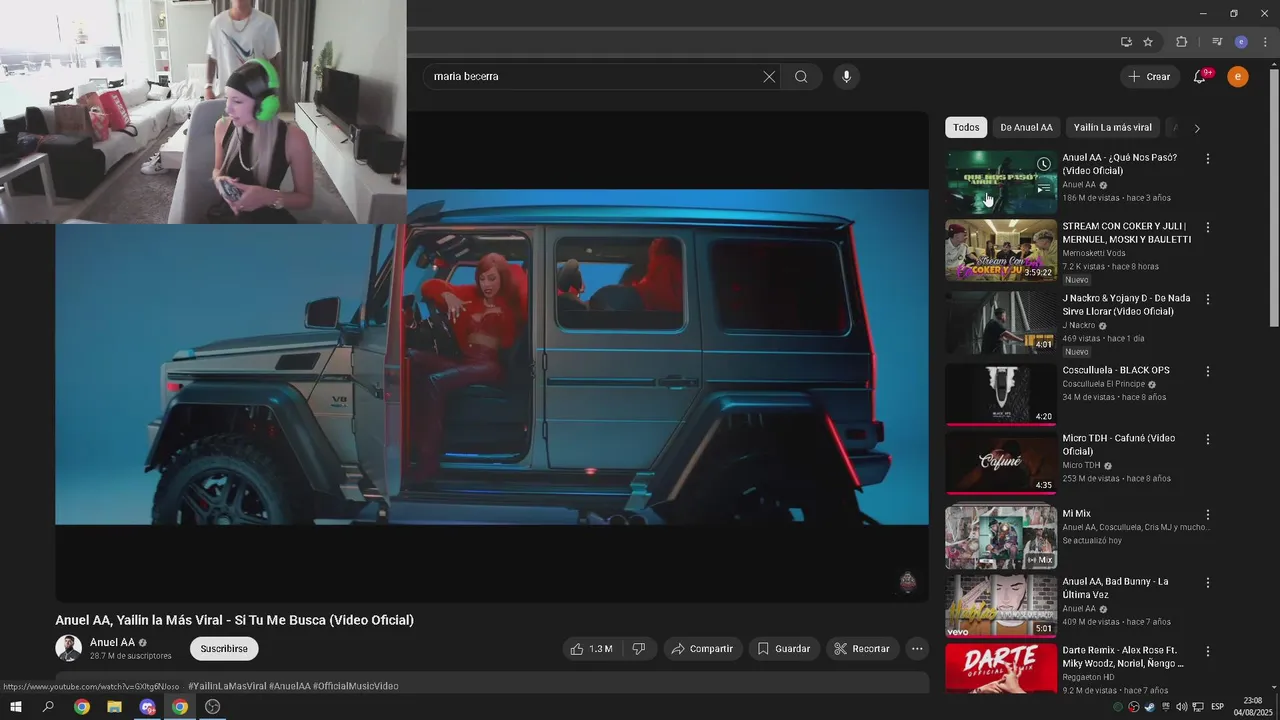Open options for Anuel AA ¿Qué Nos Pasó?
Image resolution: width=1280 pixels, height=720 pixels.
point(1208,159)
